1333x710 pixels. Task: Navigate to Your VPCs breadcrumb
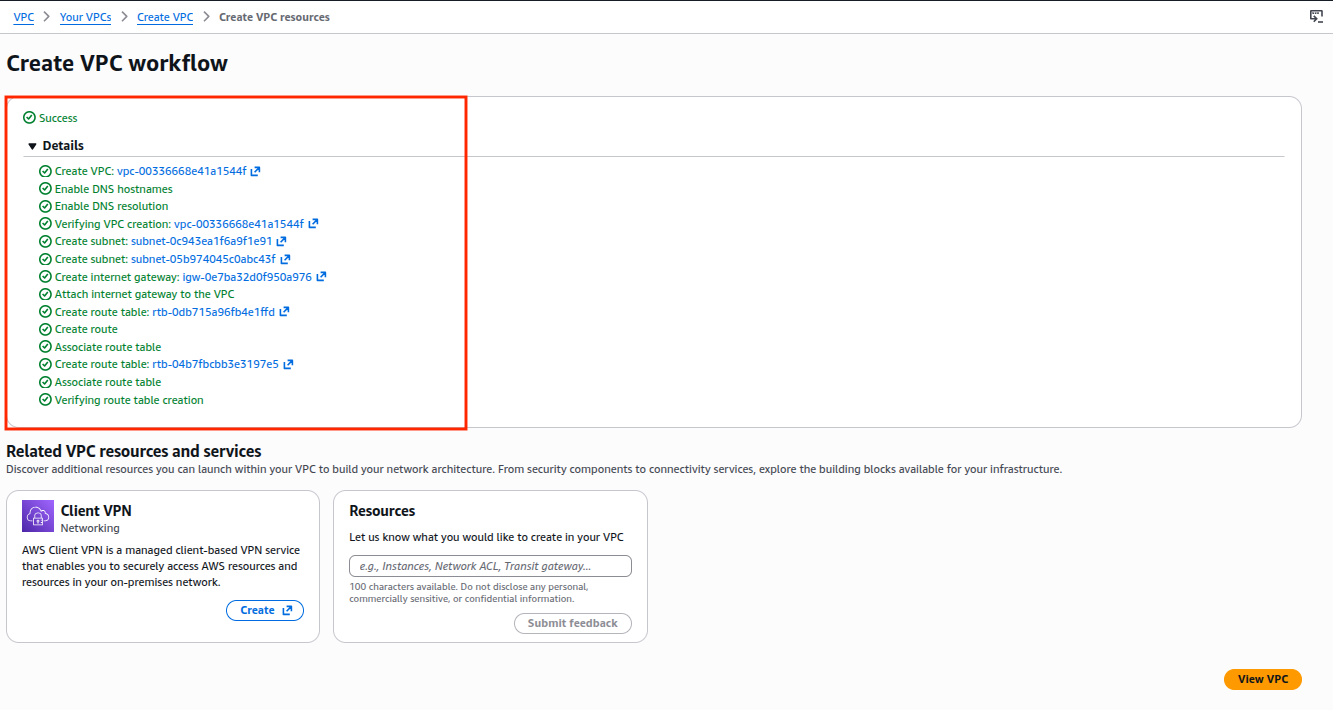[85, 17]
